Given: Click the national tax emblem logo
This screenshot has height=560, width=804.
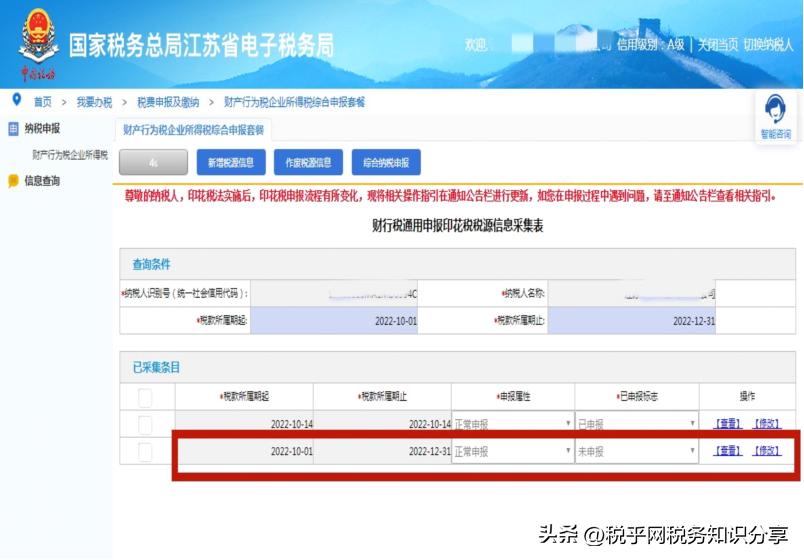Looking at the screenshot, I should click(x=38, y=44).
